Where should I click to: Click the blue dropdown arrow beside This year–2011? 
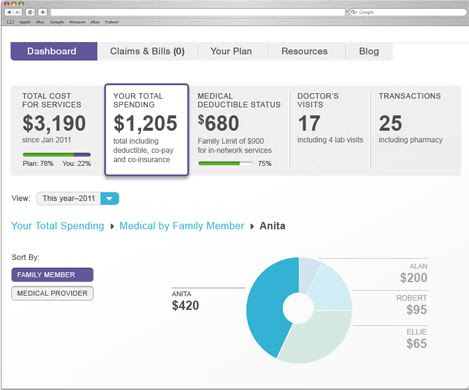click(x=109, y=198)
